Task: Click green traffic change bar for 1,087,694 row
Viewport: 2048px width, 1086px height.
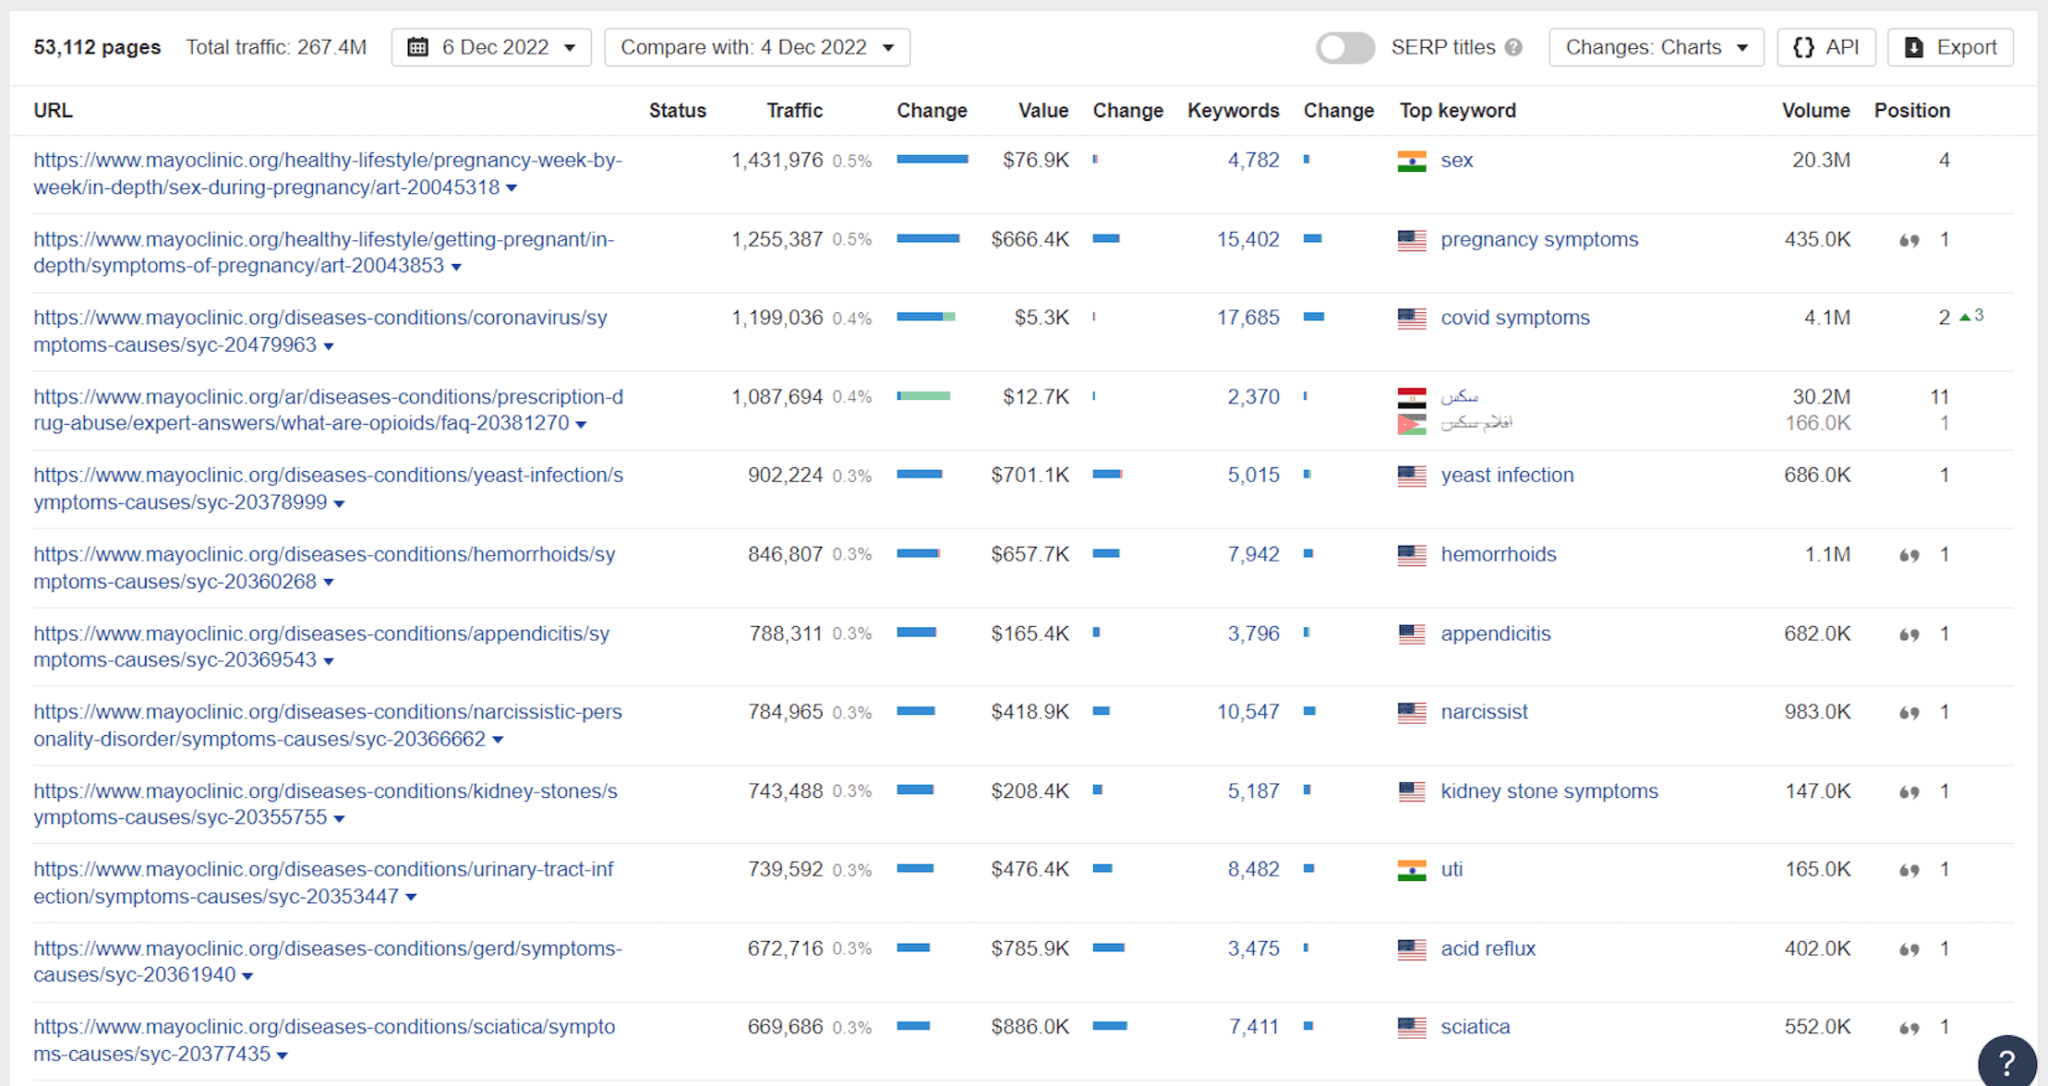Action: point(924,396)
